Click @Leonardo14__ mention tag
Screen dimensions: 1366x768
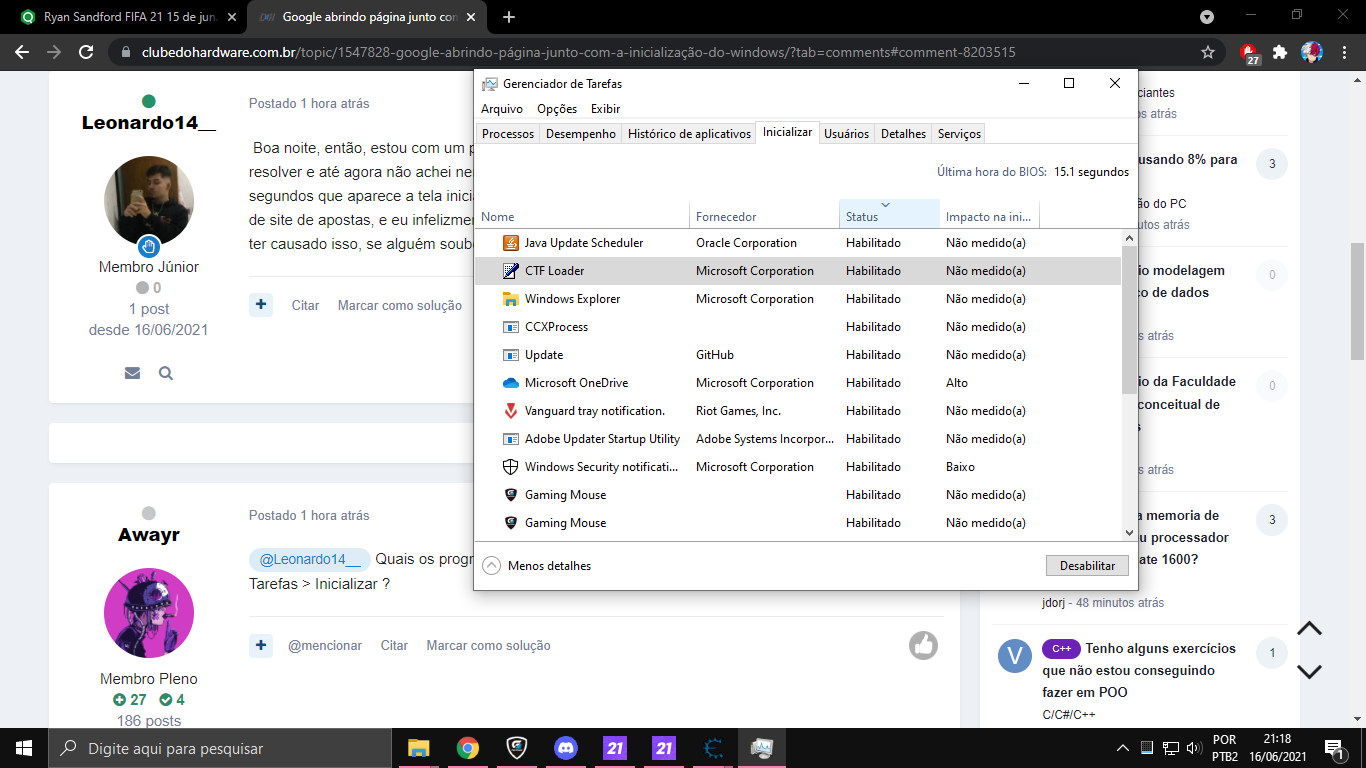(310, 559)
